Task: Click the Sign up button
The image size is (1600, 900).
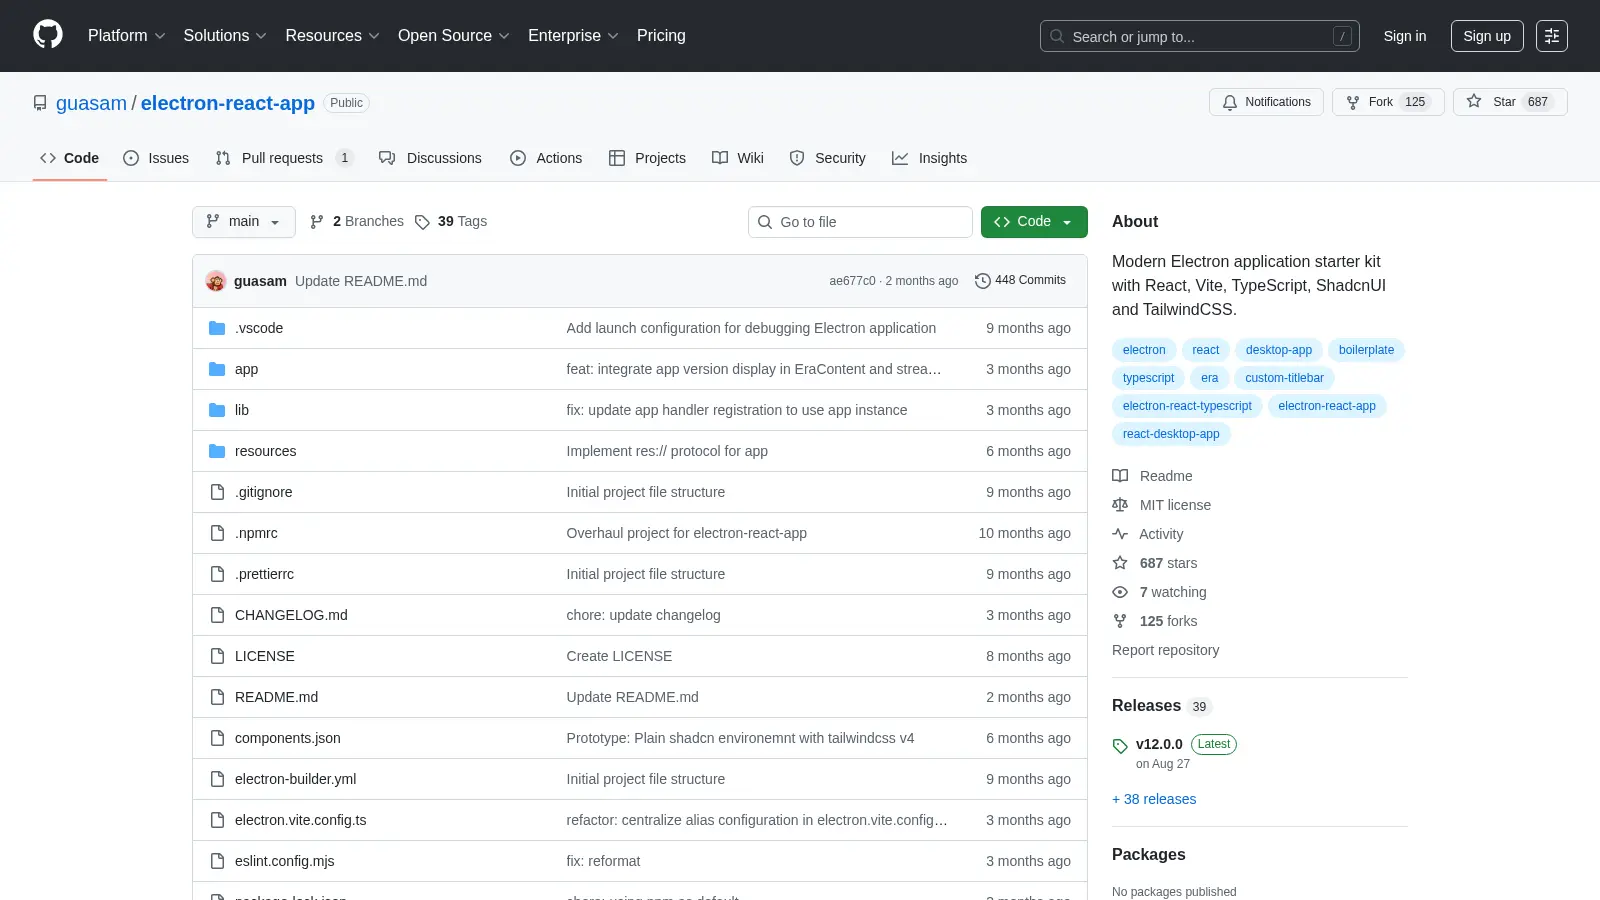Action: click(1487, 36)
